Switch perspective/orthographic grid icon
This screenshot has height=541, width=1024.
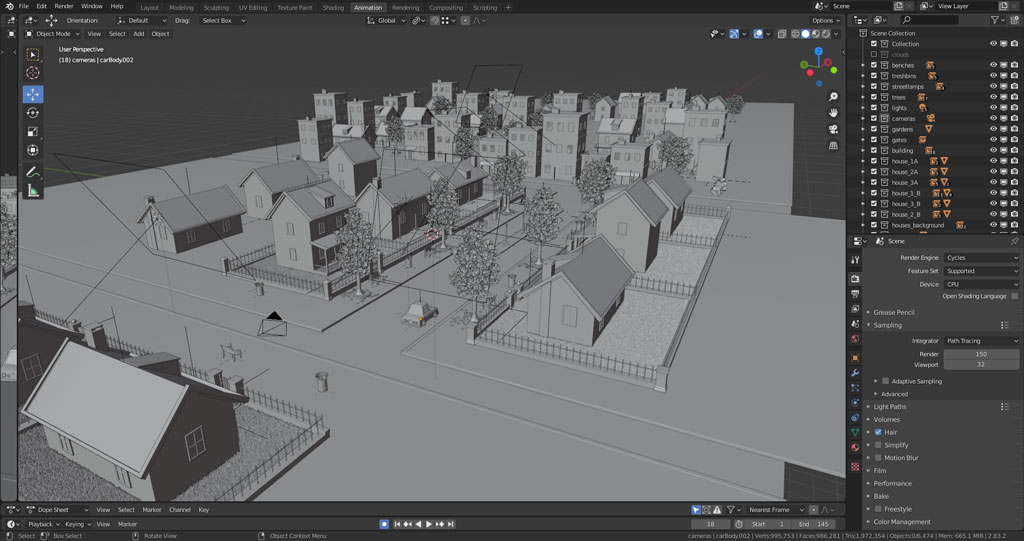(833, 145)
